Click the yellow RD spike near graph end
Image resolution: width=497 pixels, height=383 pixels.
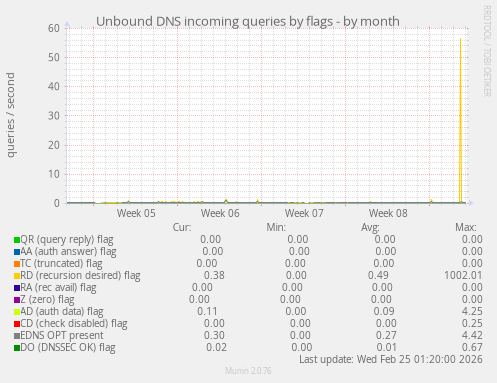[461, 120]
